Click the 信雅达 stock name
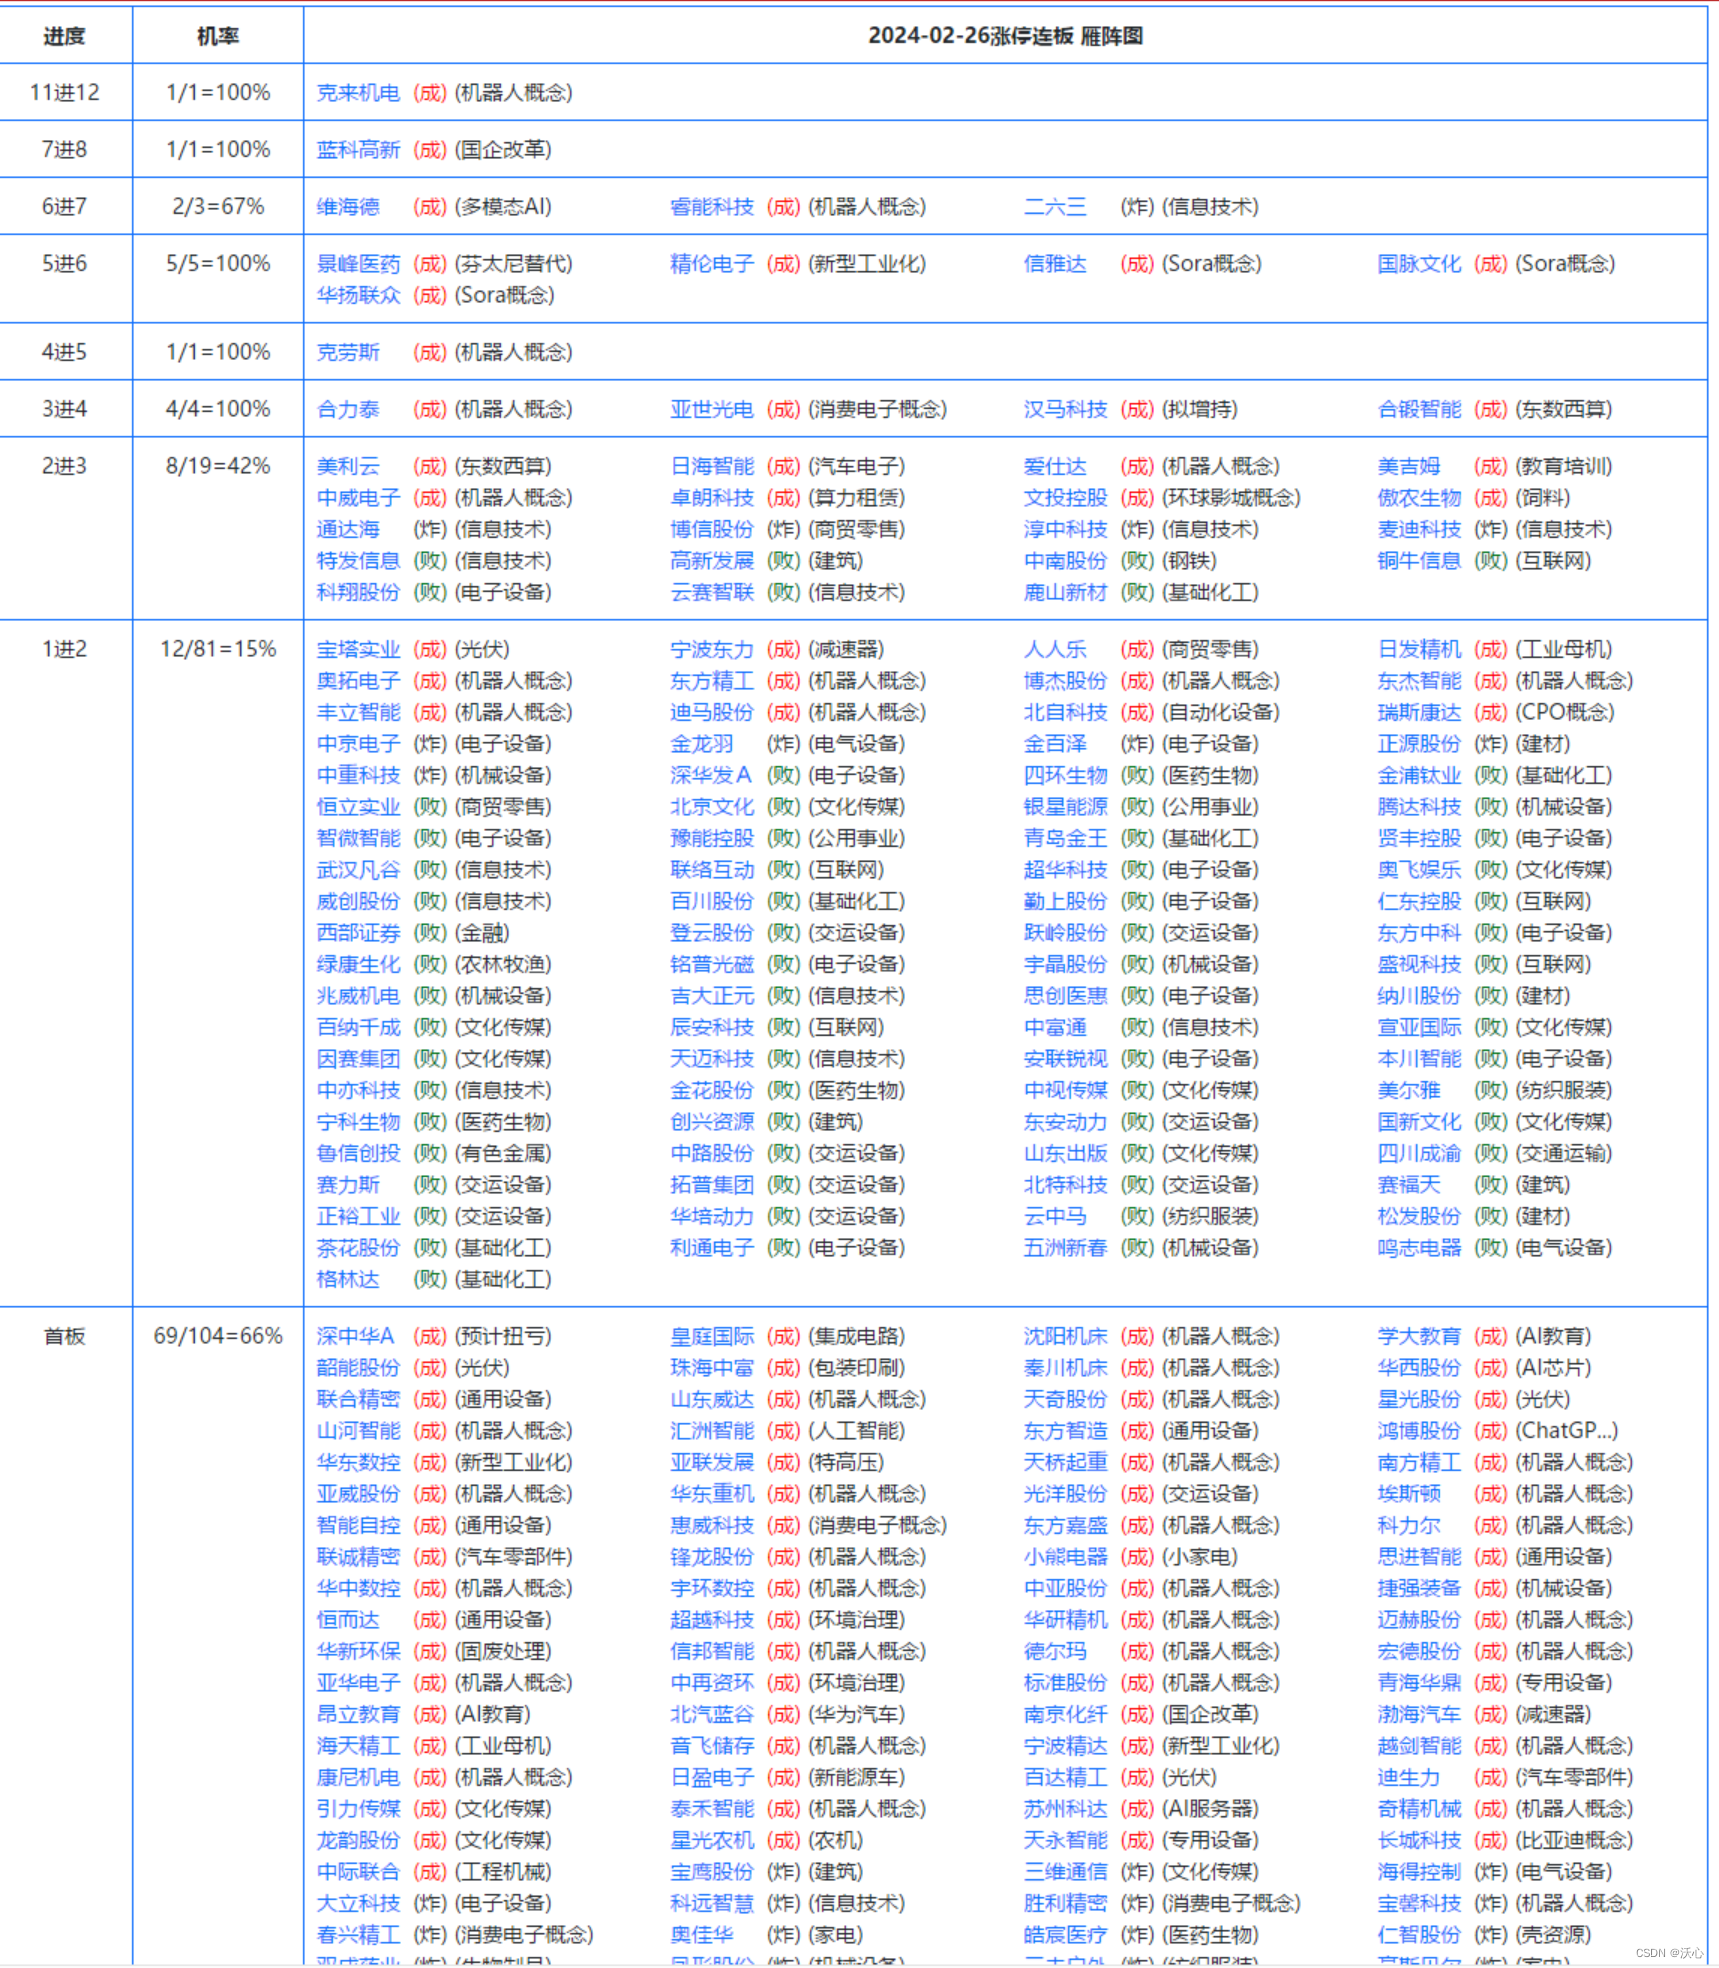Screen dimensions: 1719x1968 pos(1055,264)
